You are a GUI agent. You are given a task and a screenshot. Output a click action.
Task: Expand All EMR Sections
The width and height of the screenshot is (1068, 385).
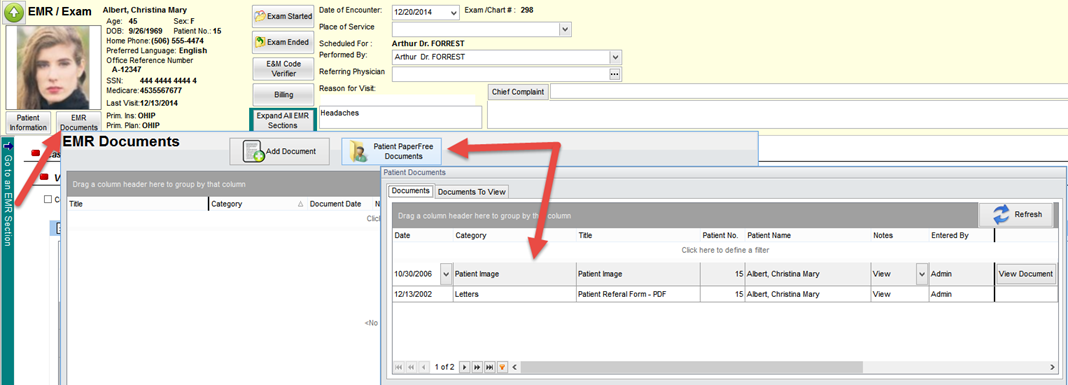tap(283, 121)
